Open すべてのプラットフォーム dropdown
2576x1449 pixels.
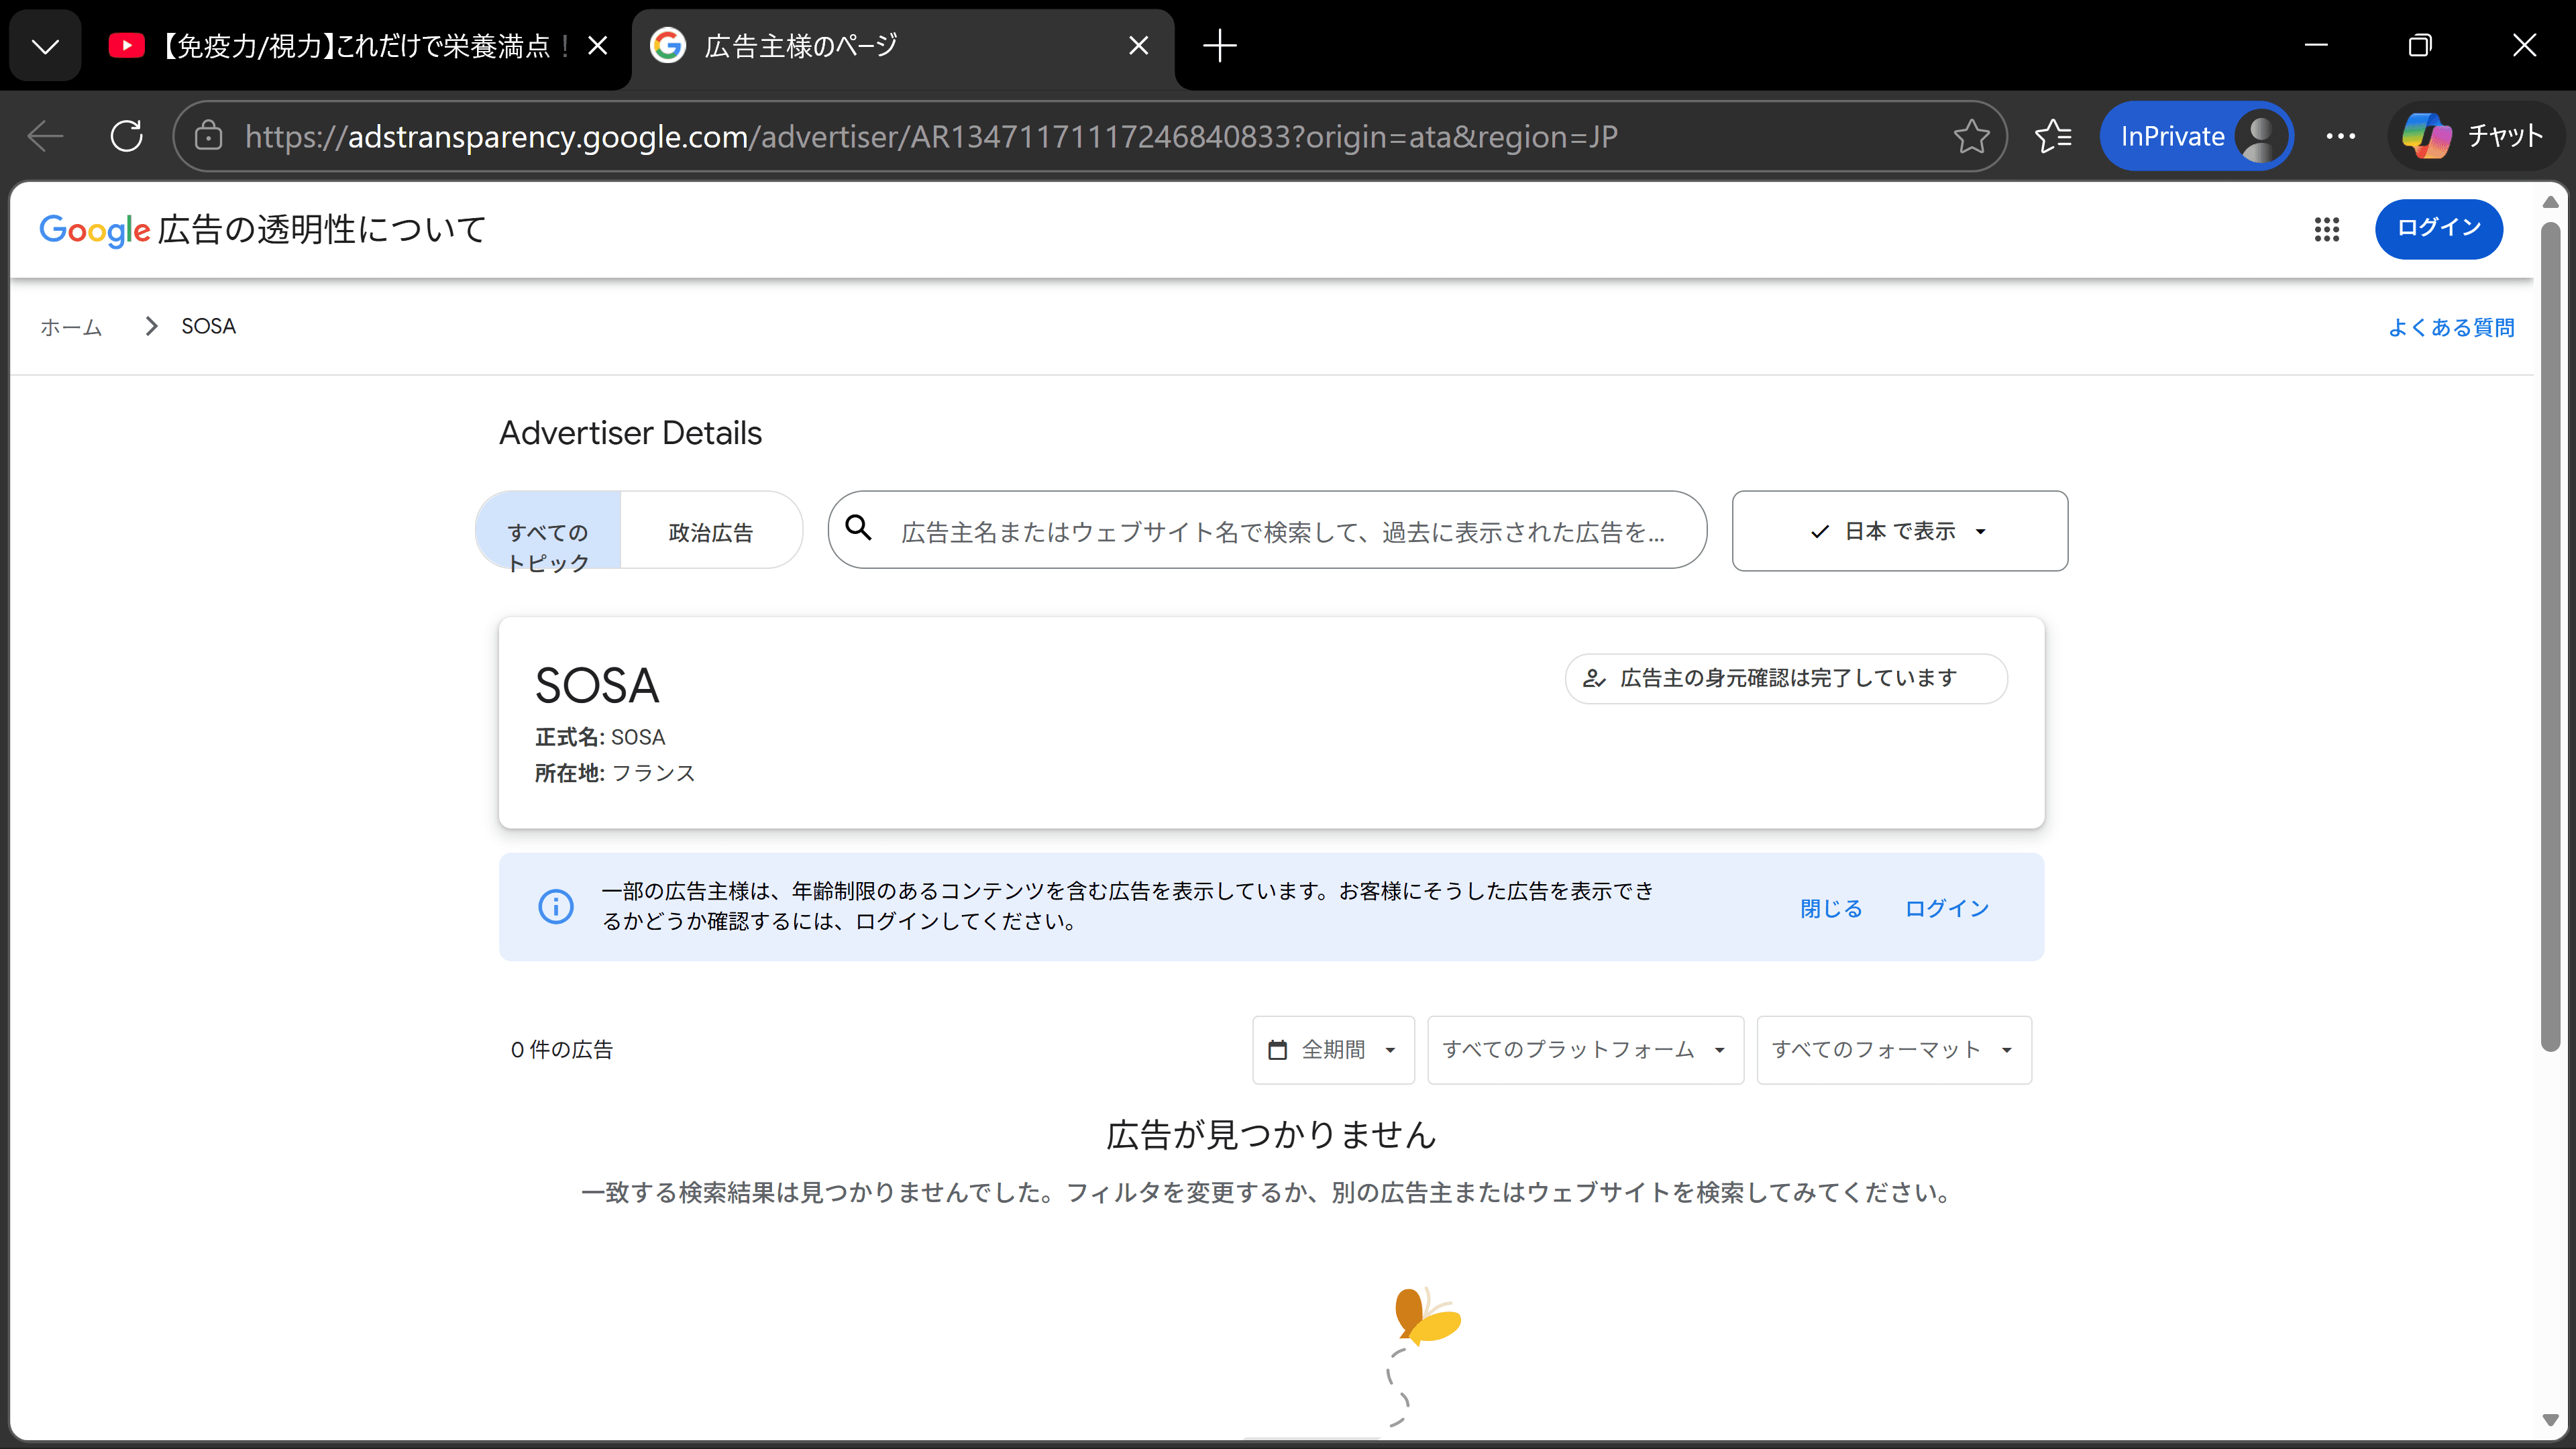click(1585, 1050)
